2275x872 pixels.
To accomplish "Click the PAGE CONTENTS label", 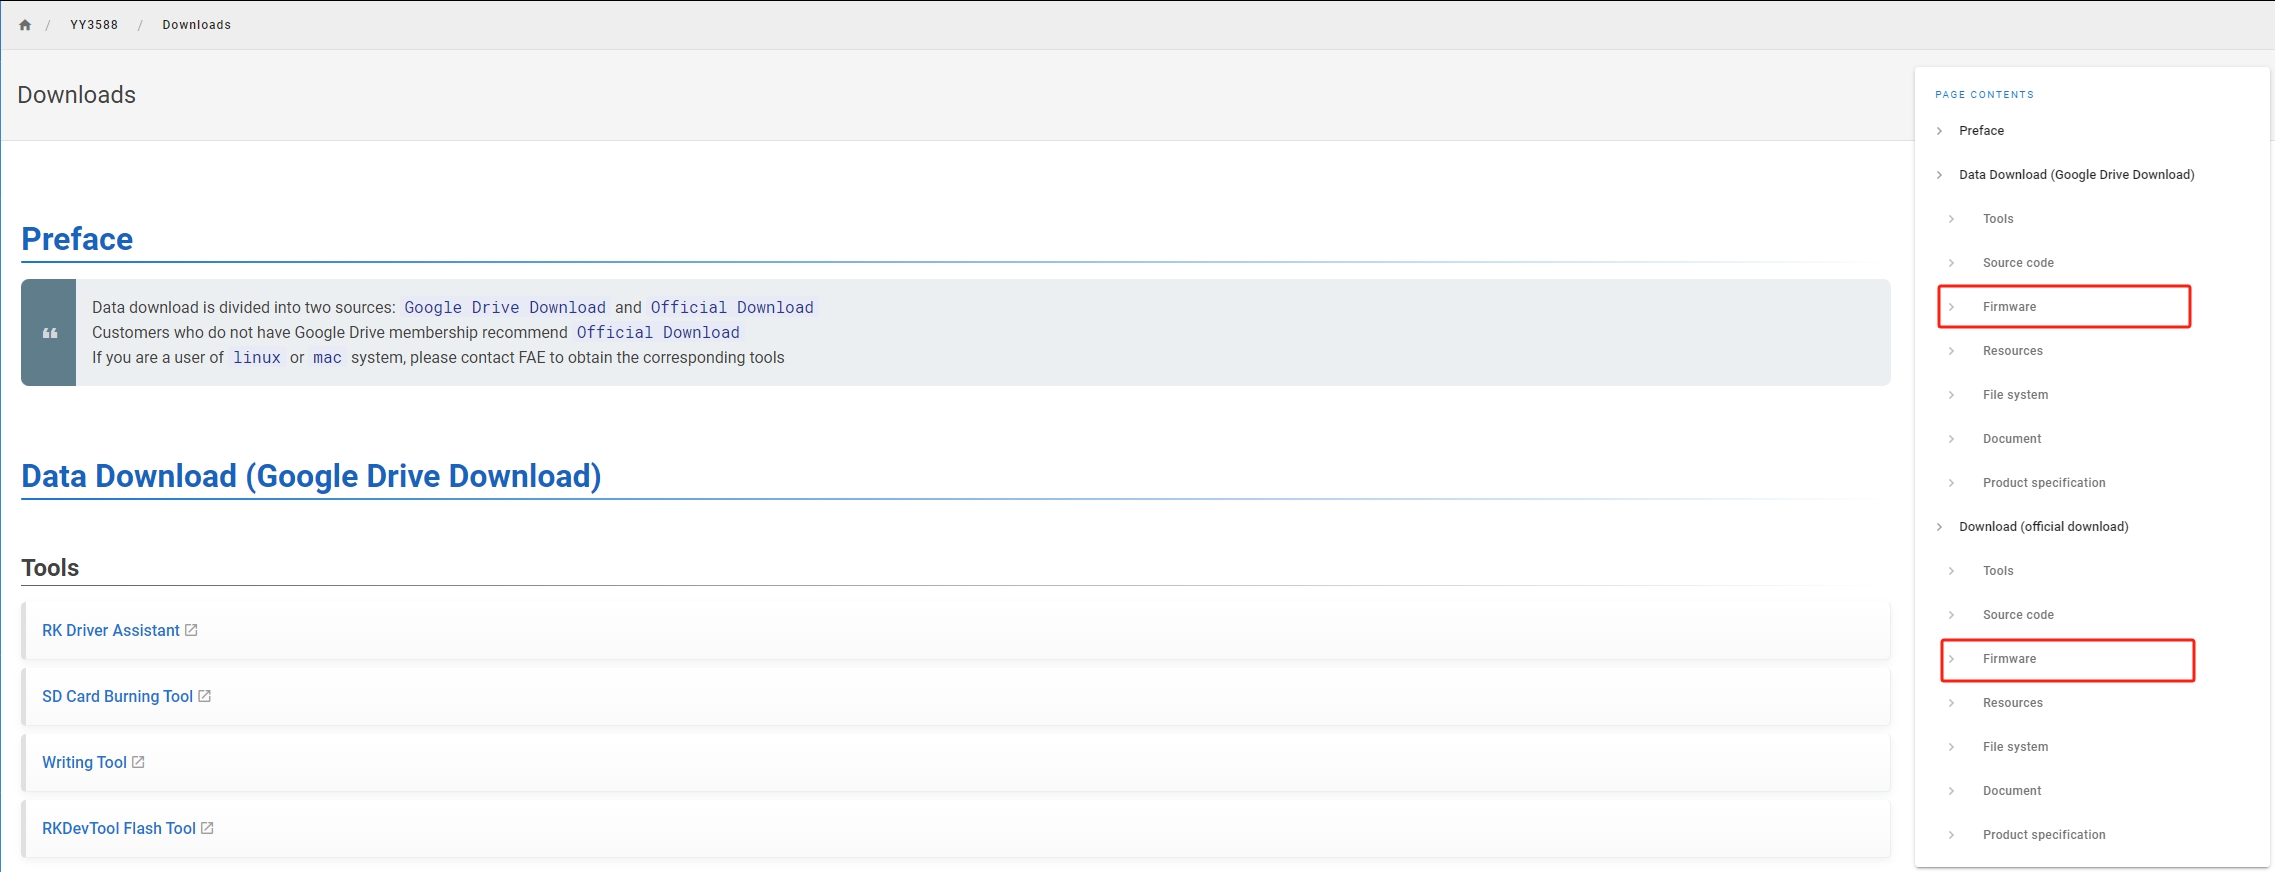I will coord(1984,95).
